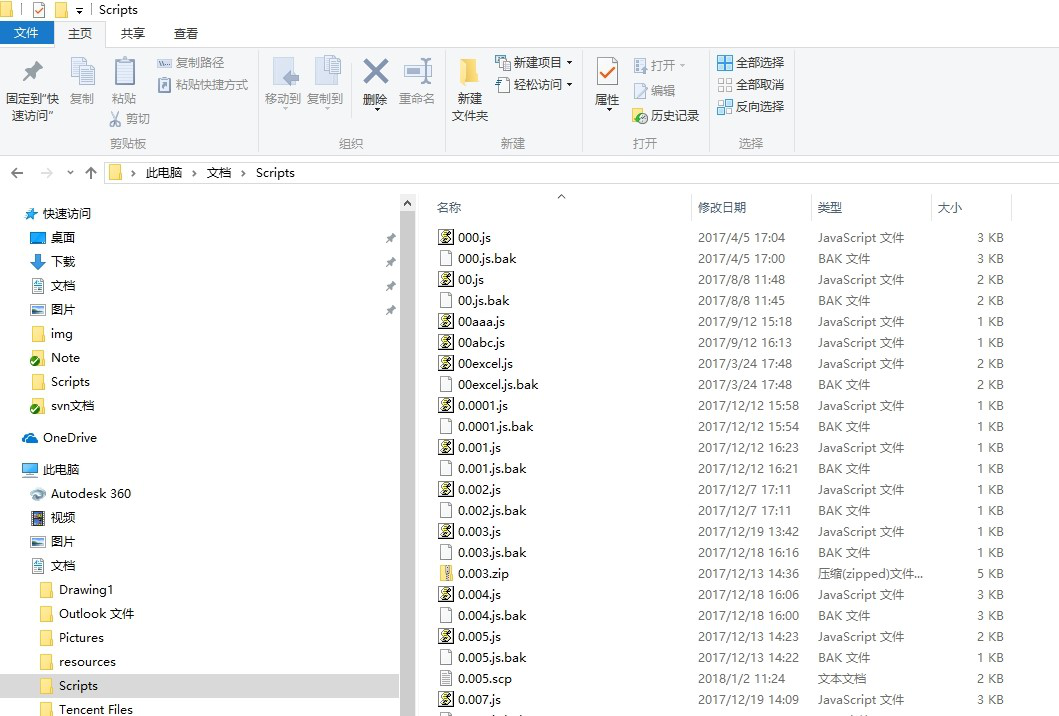This screenshot has height=716, width=1059.
Task: Switch to the View (查看) tab
Action: [186, 34]
